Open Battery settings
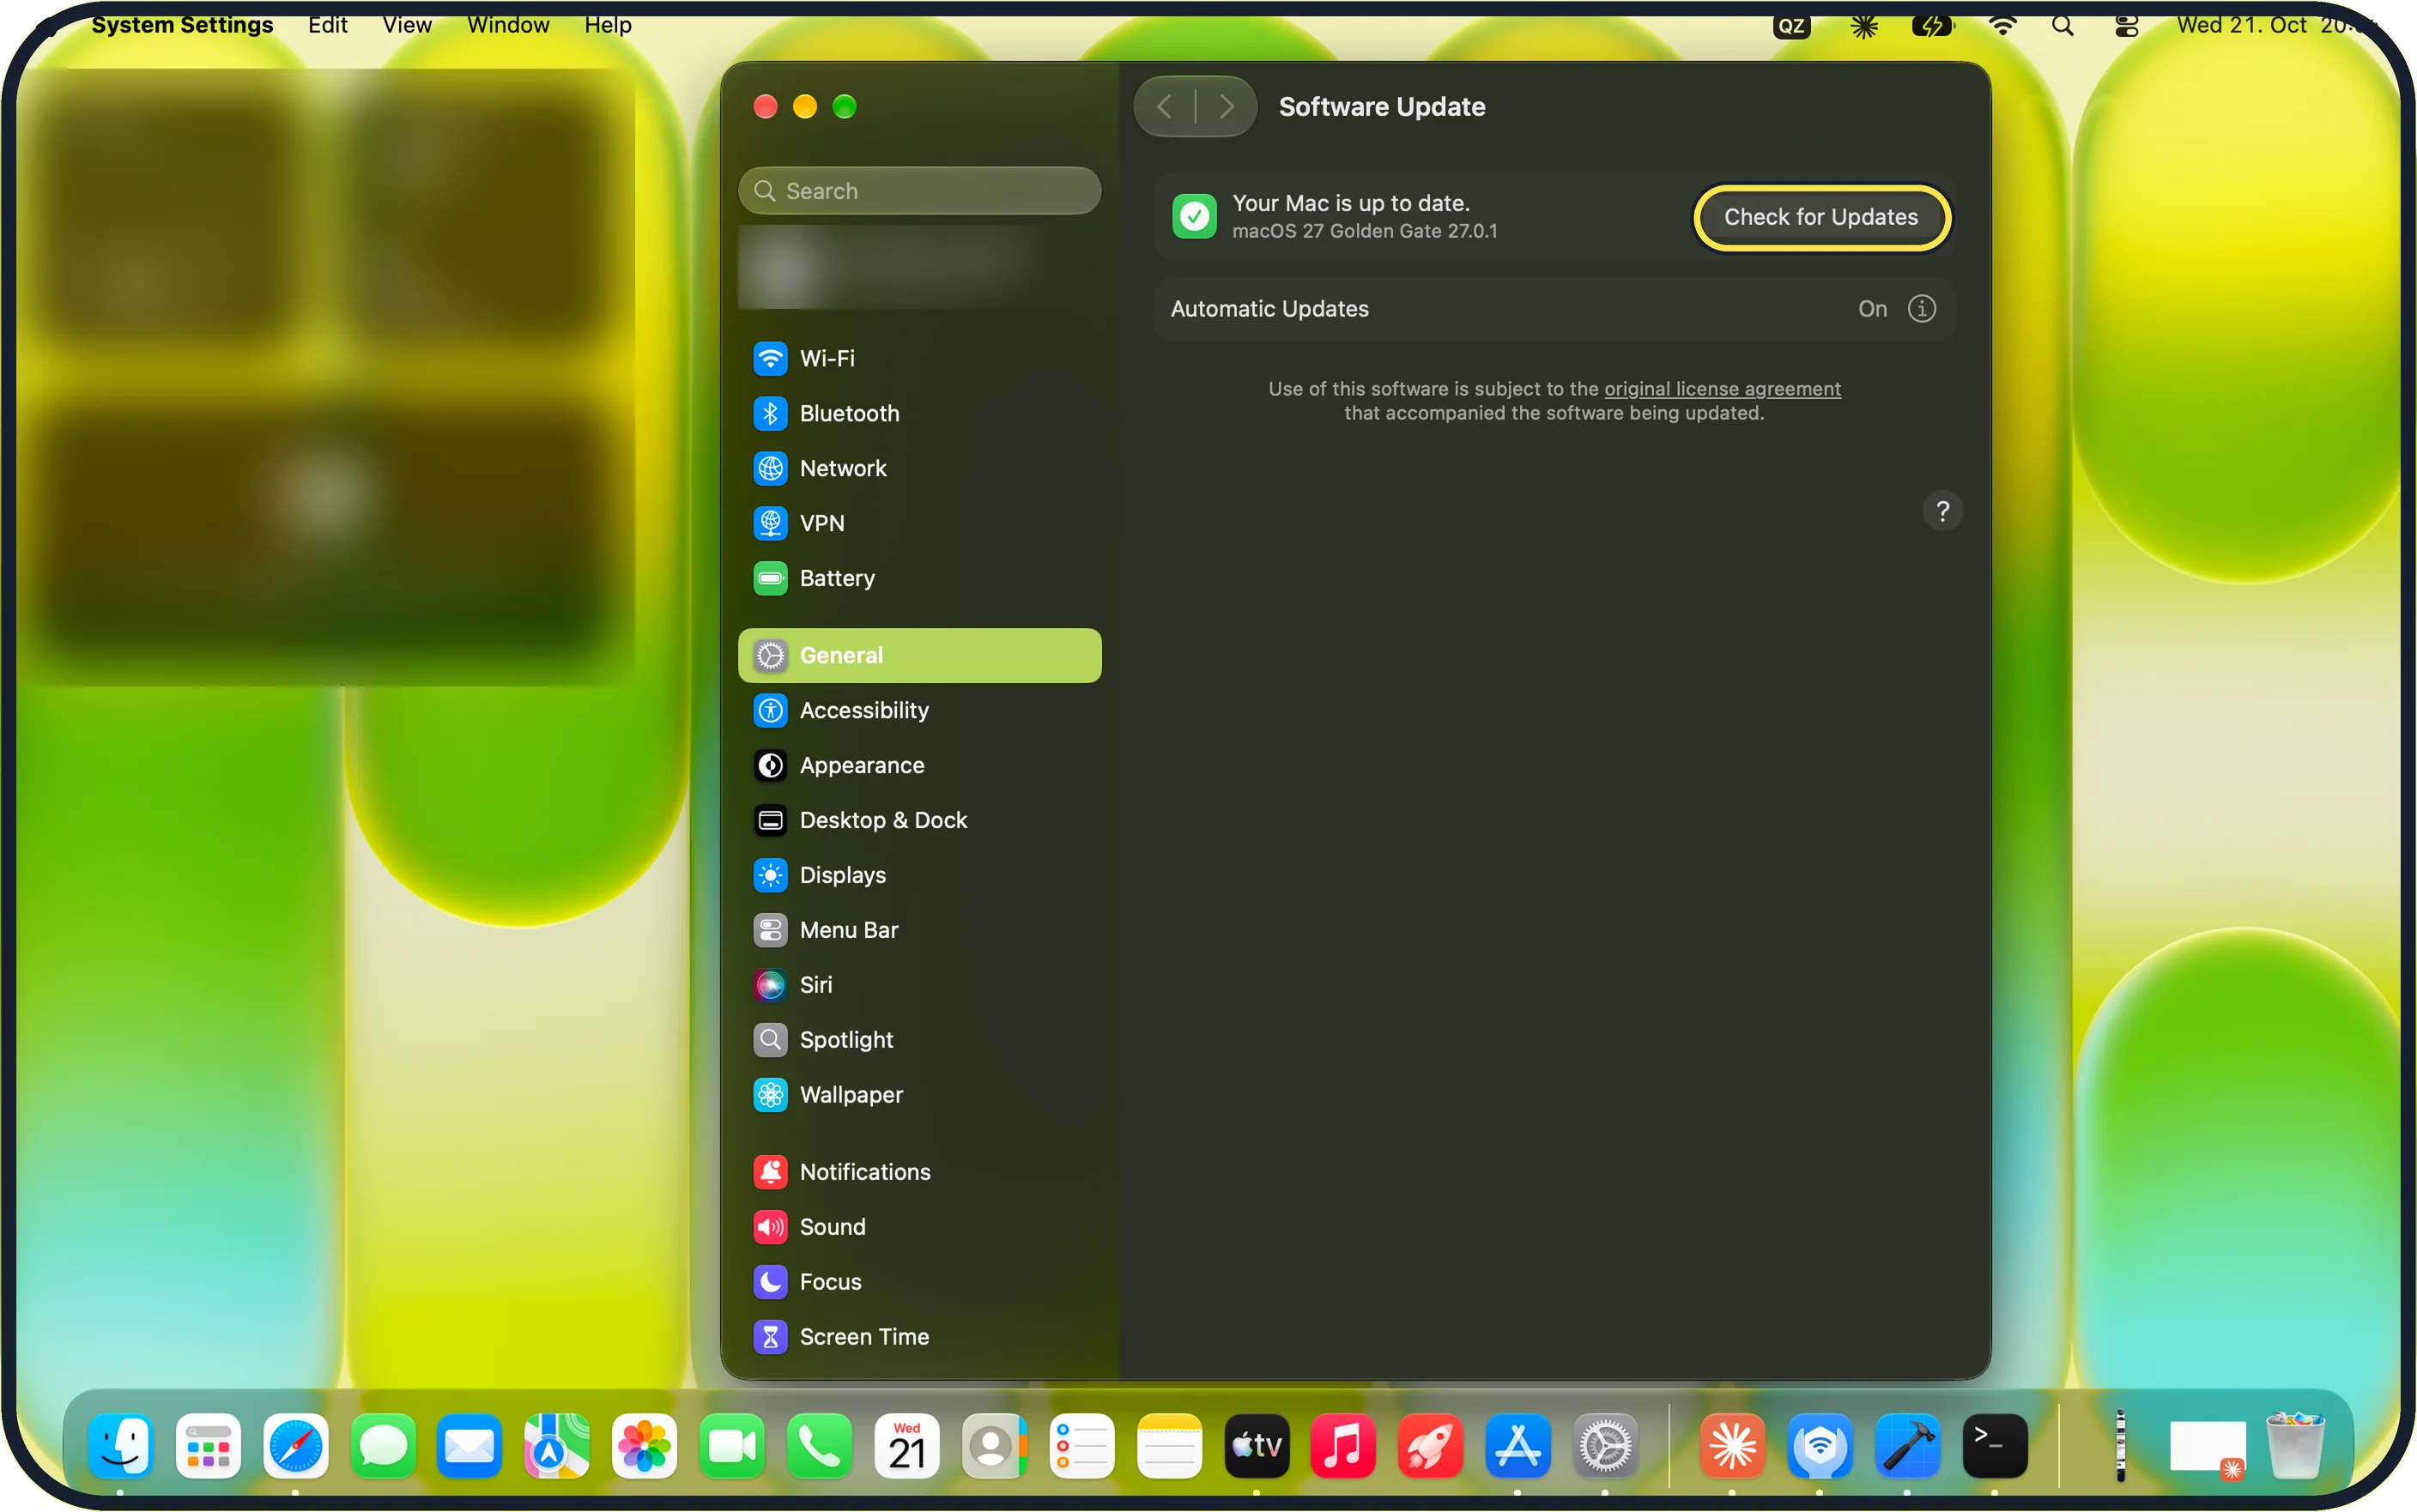2417x1512 pixels. click(919, 578)
